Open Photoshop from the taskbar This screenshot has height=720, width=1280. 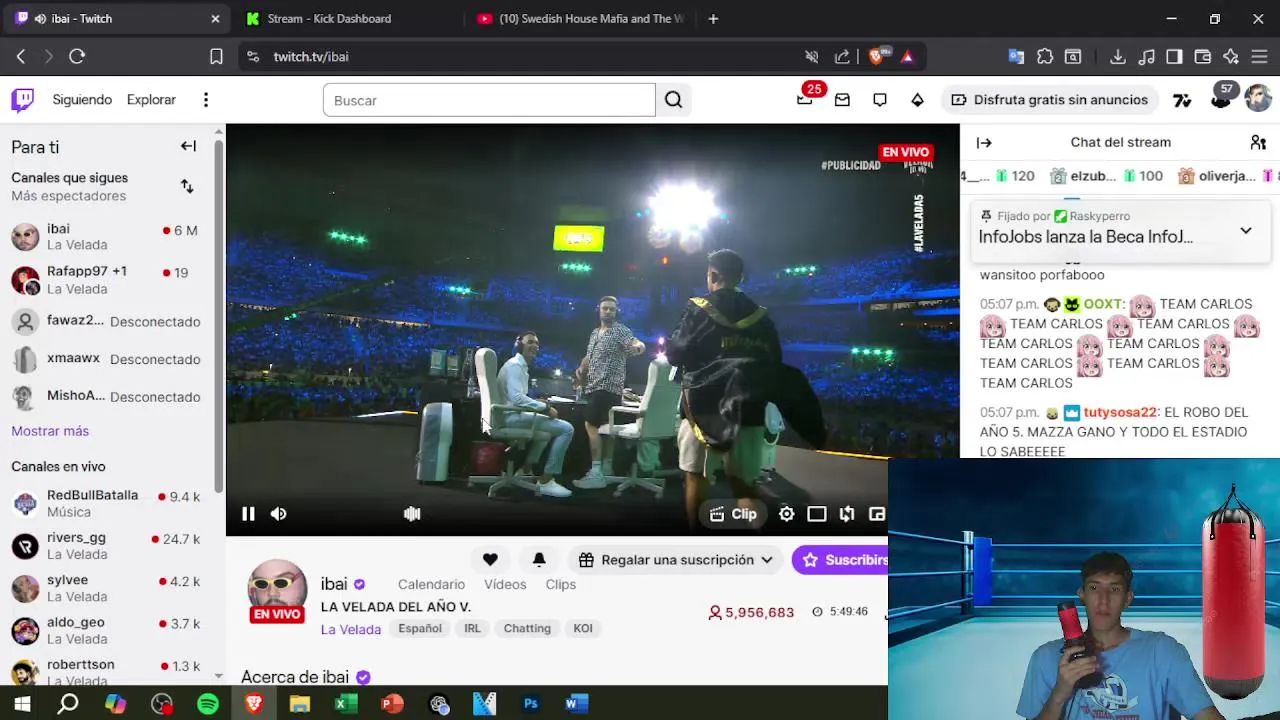click(531, 704)
